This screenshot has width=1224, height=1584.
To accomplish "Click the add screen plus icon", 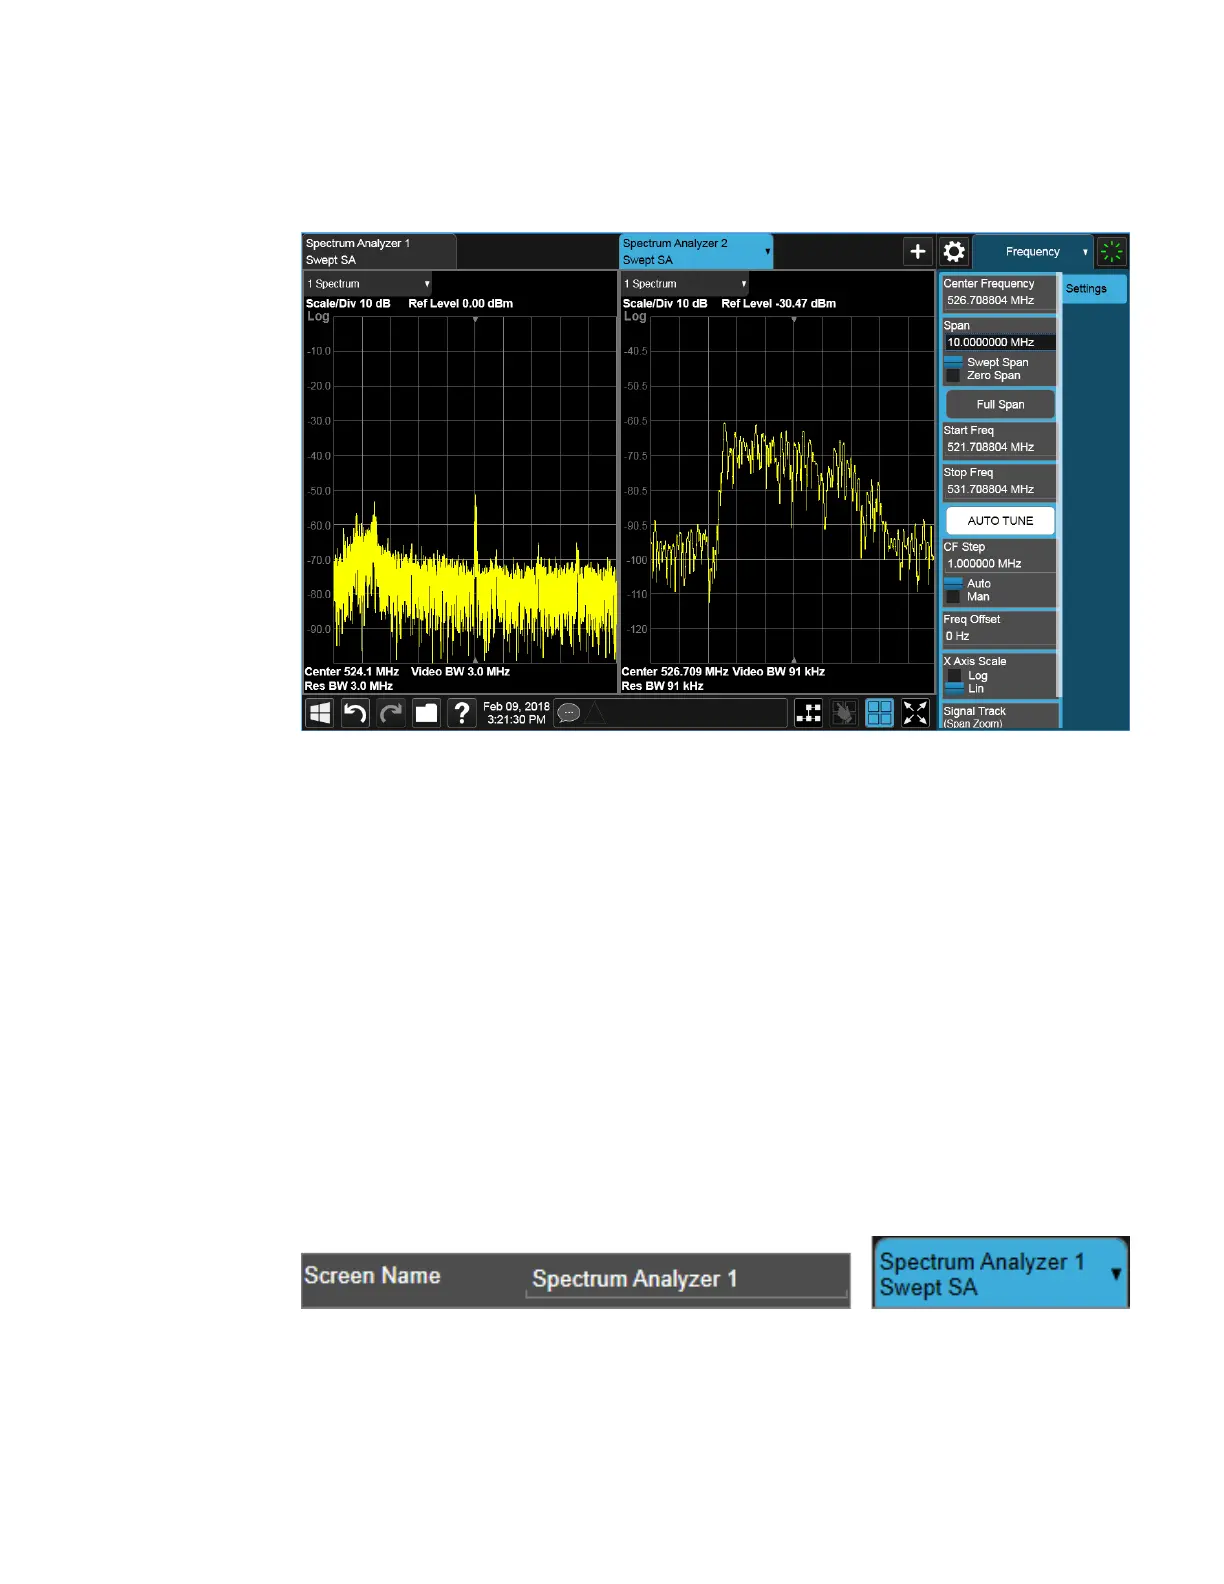I will (917, 252).
